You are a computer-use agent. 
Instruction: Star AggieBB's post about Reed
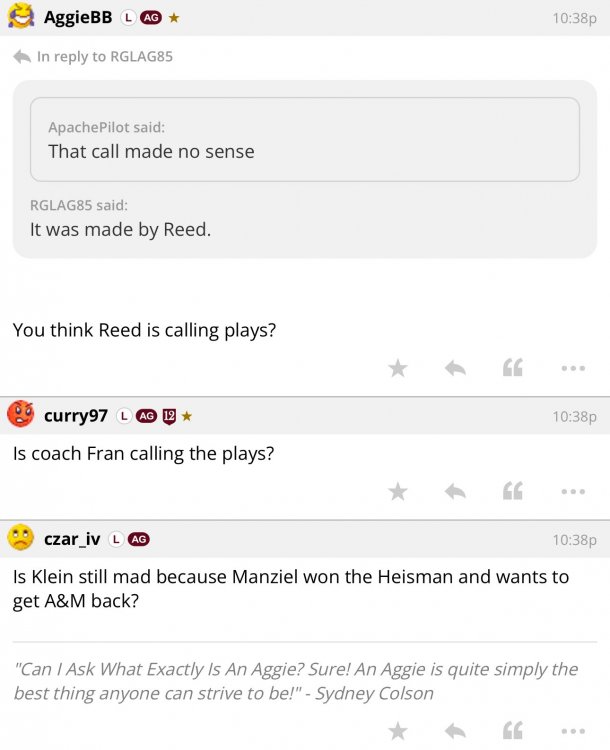point(398,368)
